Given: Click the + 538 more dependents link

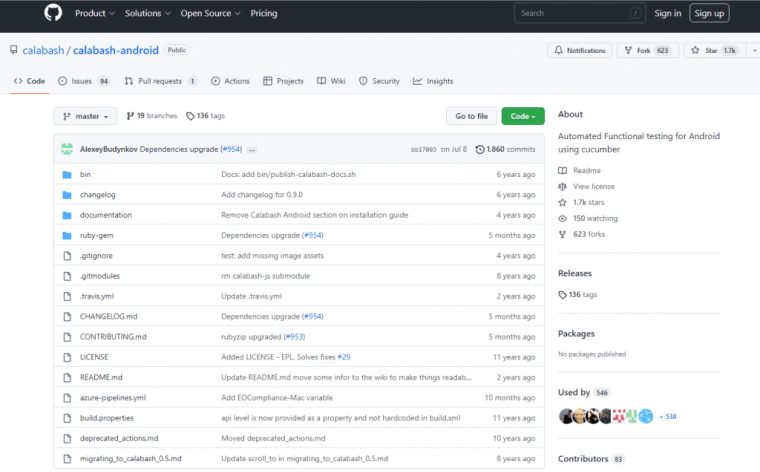Looking at the screenshot, I should coord(668,416).
